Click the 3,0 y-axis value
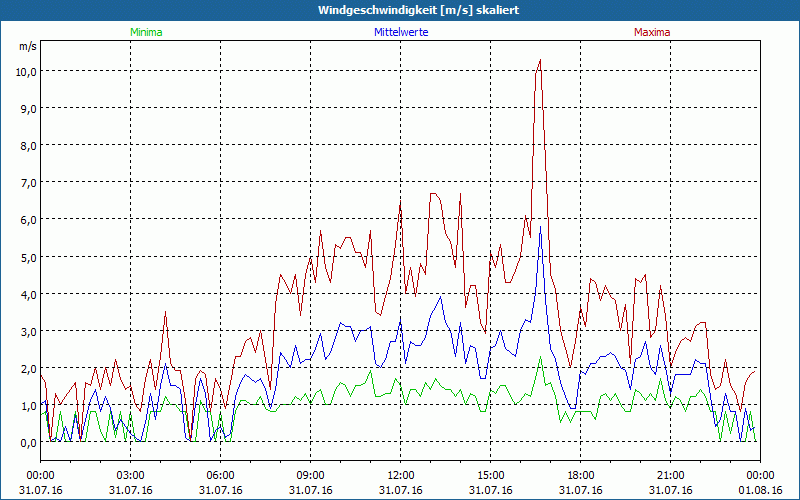This screenshot has height=500, width=800. [x=29, y=332]
